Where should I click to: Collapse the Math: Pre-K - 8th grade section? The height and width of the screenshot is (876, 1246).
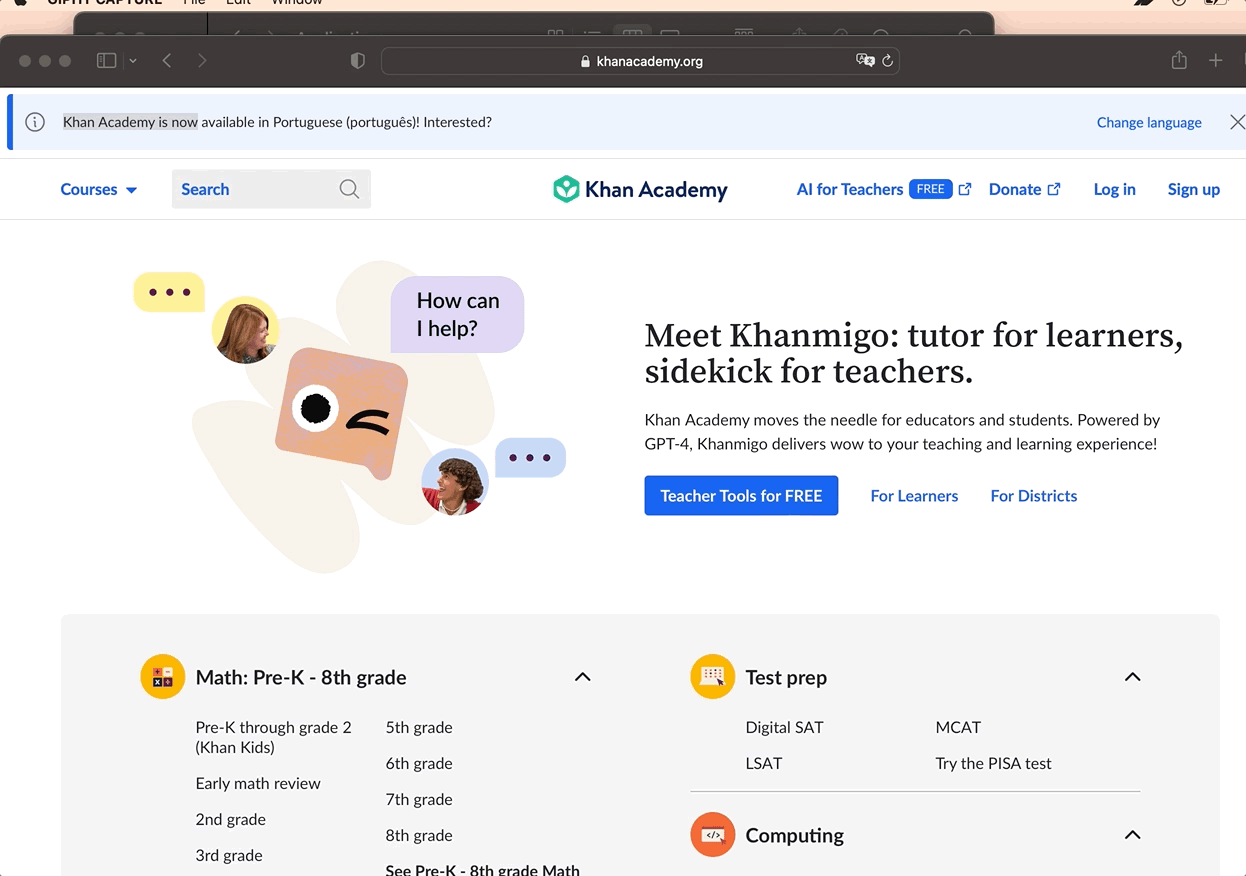(583, 677)
